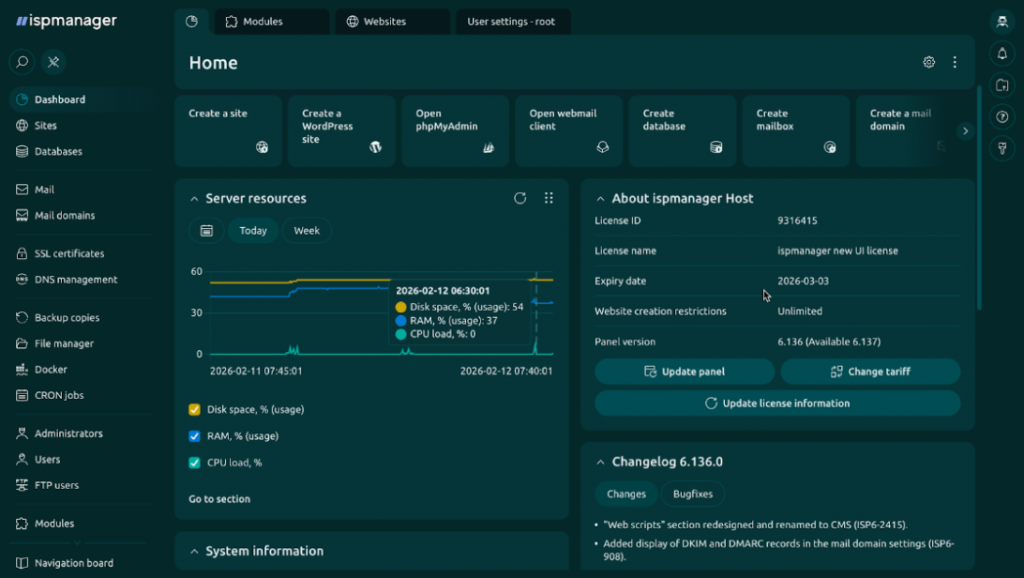Viewport: 1024px width, 578px height.
Task: Collapse the Server resources panel
Action: (x=194, y=199)
